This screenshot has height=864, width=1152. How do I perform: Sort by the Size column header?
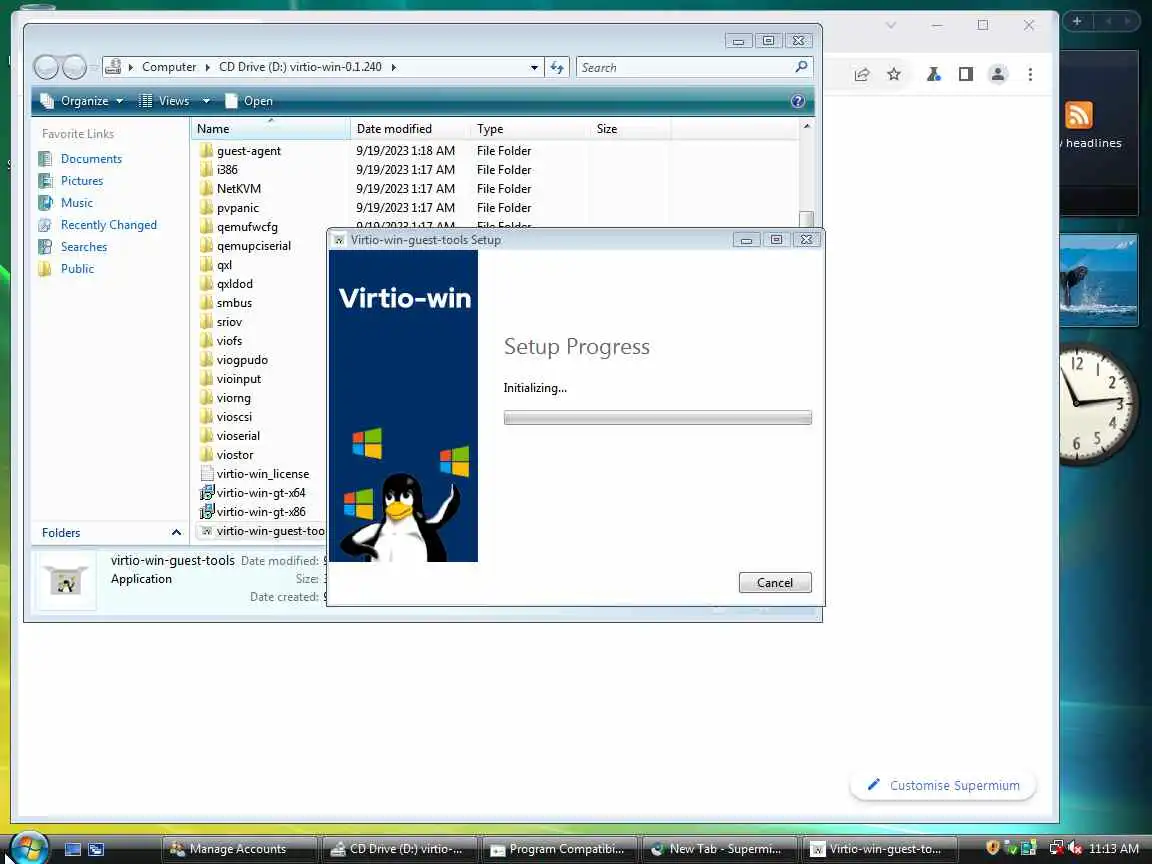[630, 129]
